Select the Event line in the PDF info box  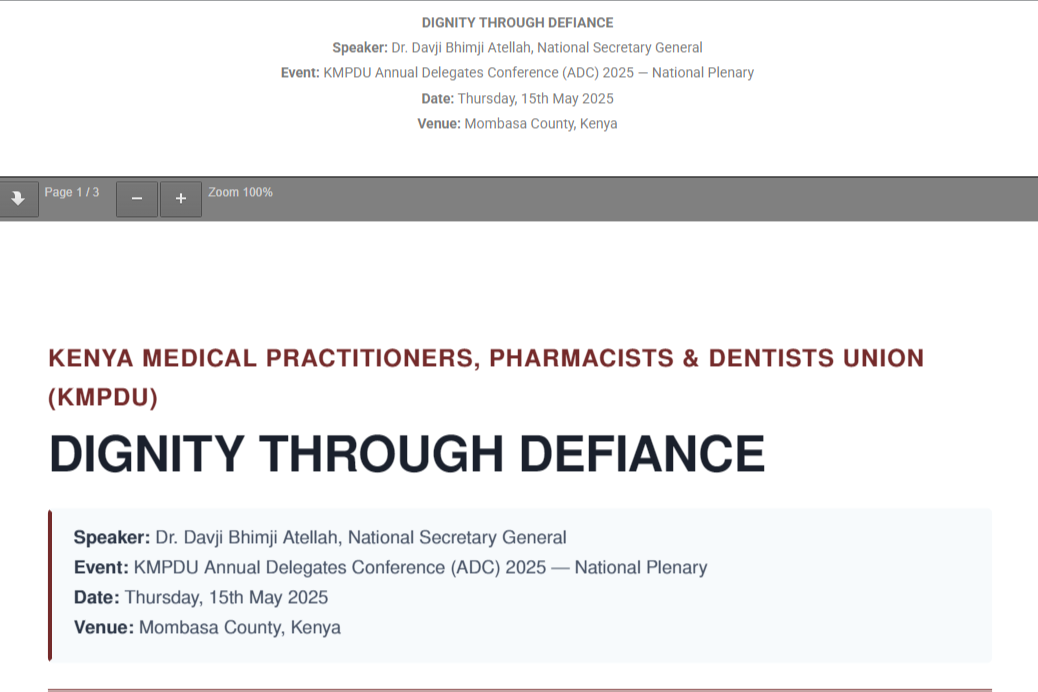point(391,568)
